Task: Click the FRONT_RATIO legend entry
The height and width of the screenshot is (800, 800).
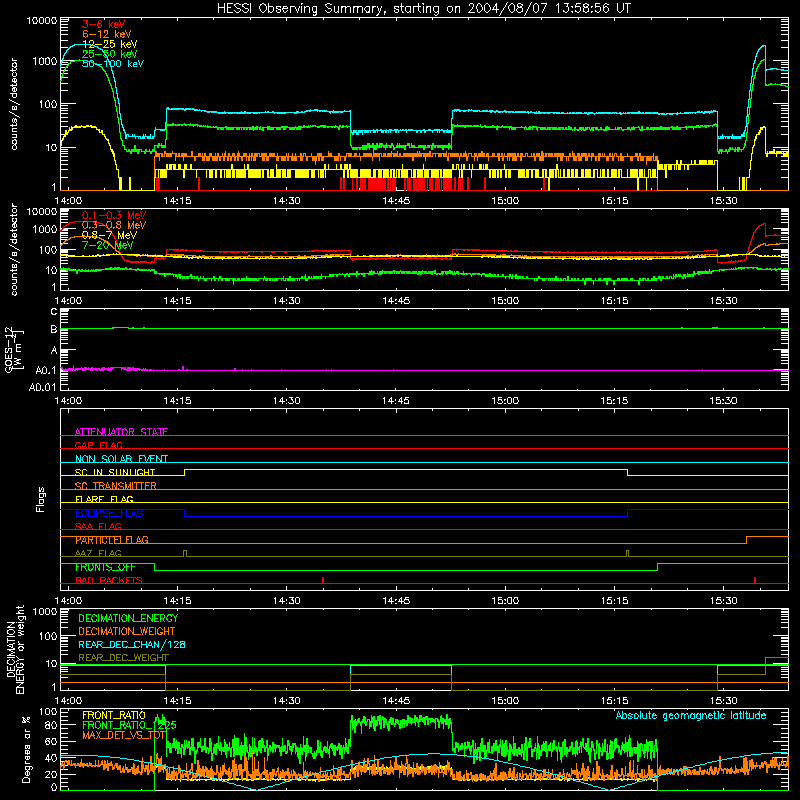Action: [114, 715]
